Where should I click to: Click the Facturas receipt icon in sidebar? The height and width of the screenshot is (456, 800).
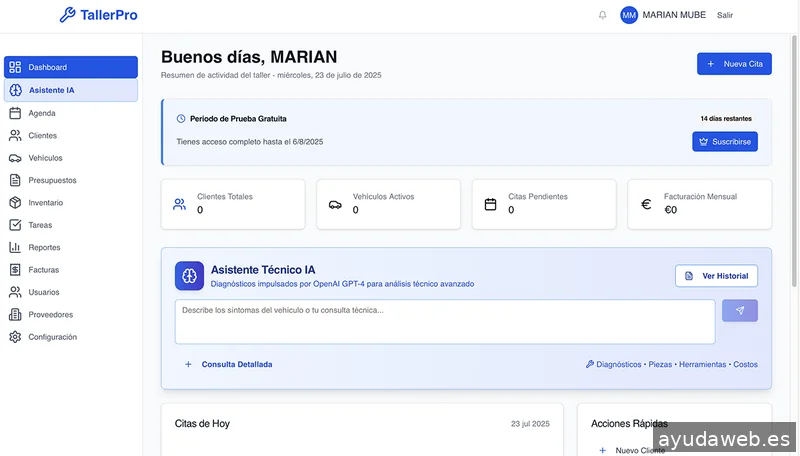click(15, 270)
